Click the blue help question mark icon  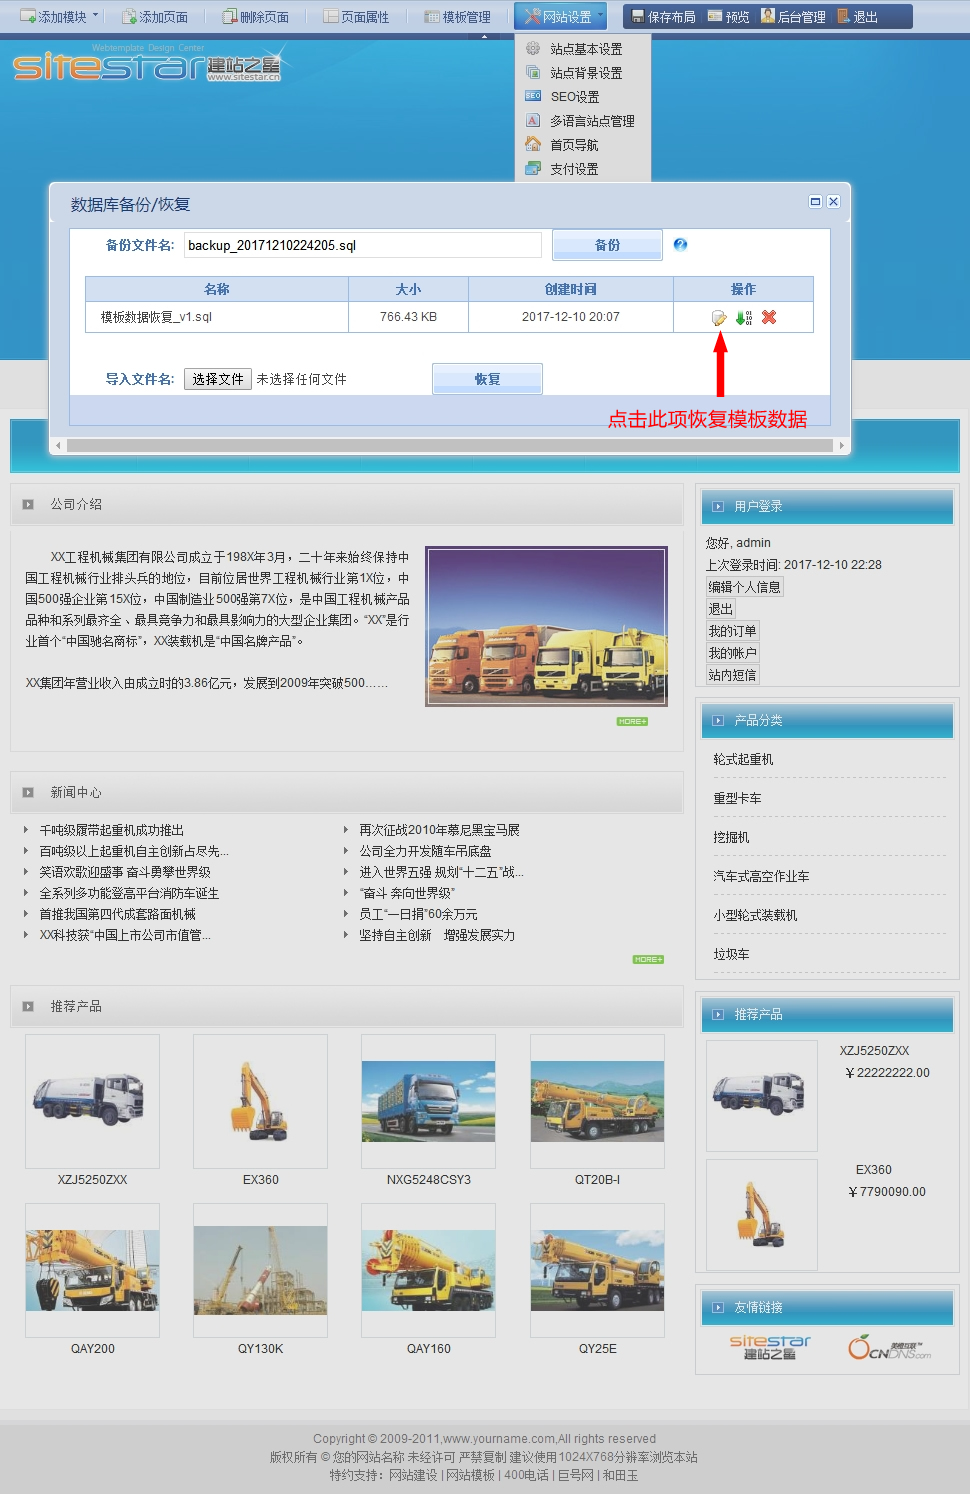tap(680, 245)
